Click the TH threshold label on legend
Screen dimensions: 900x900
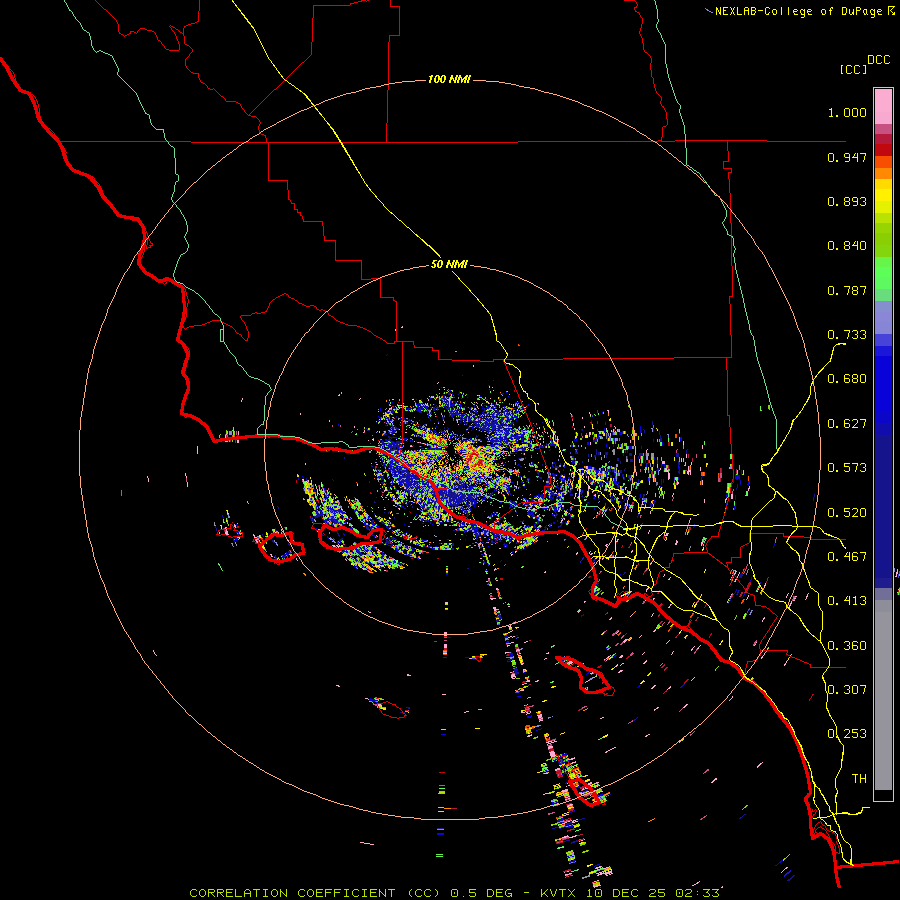coord(859,779)
